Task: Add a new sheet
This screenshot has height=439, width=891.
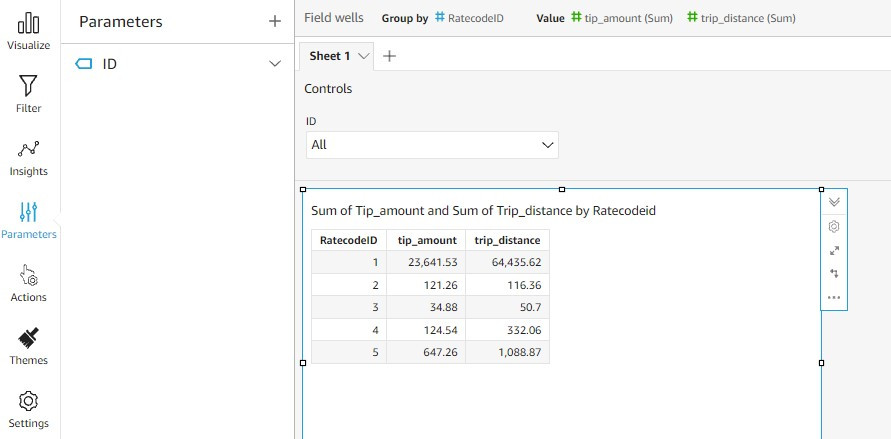Action: click(x=390, y=56)
